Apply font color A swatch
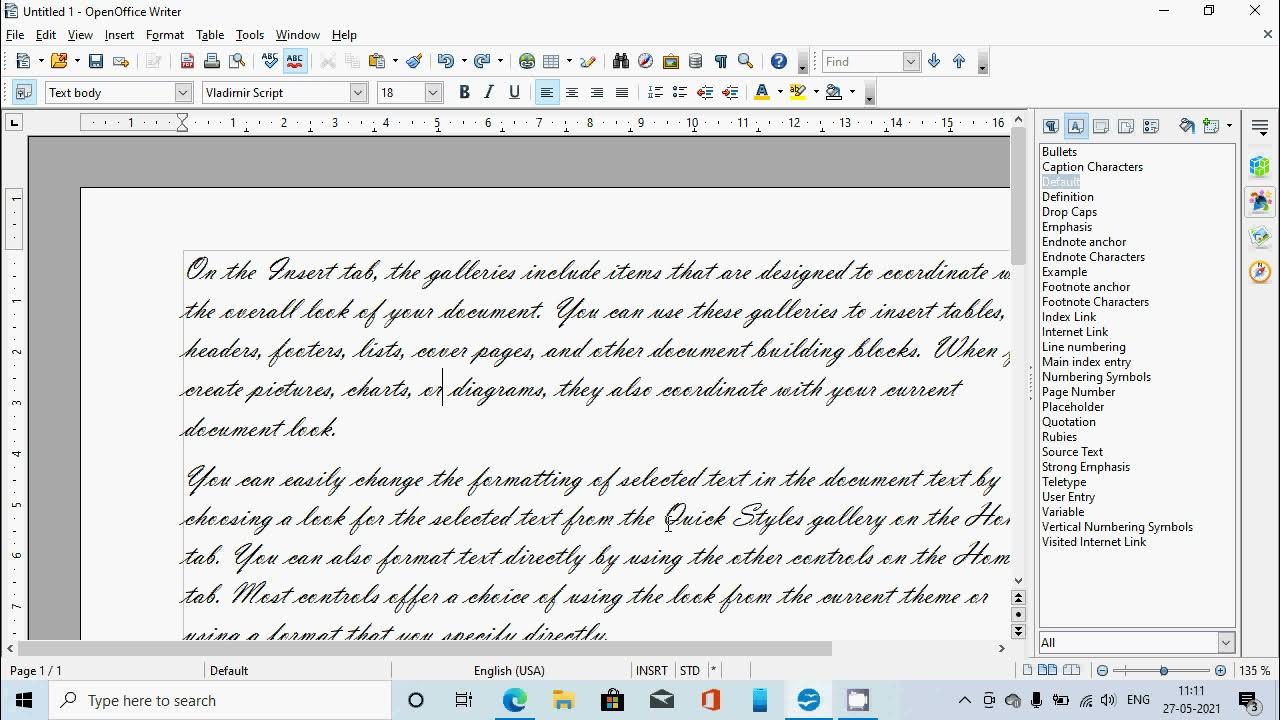 coord(762,92)
